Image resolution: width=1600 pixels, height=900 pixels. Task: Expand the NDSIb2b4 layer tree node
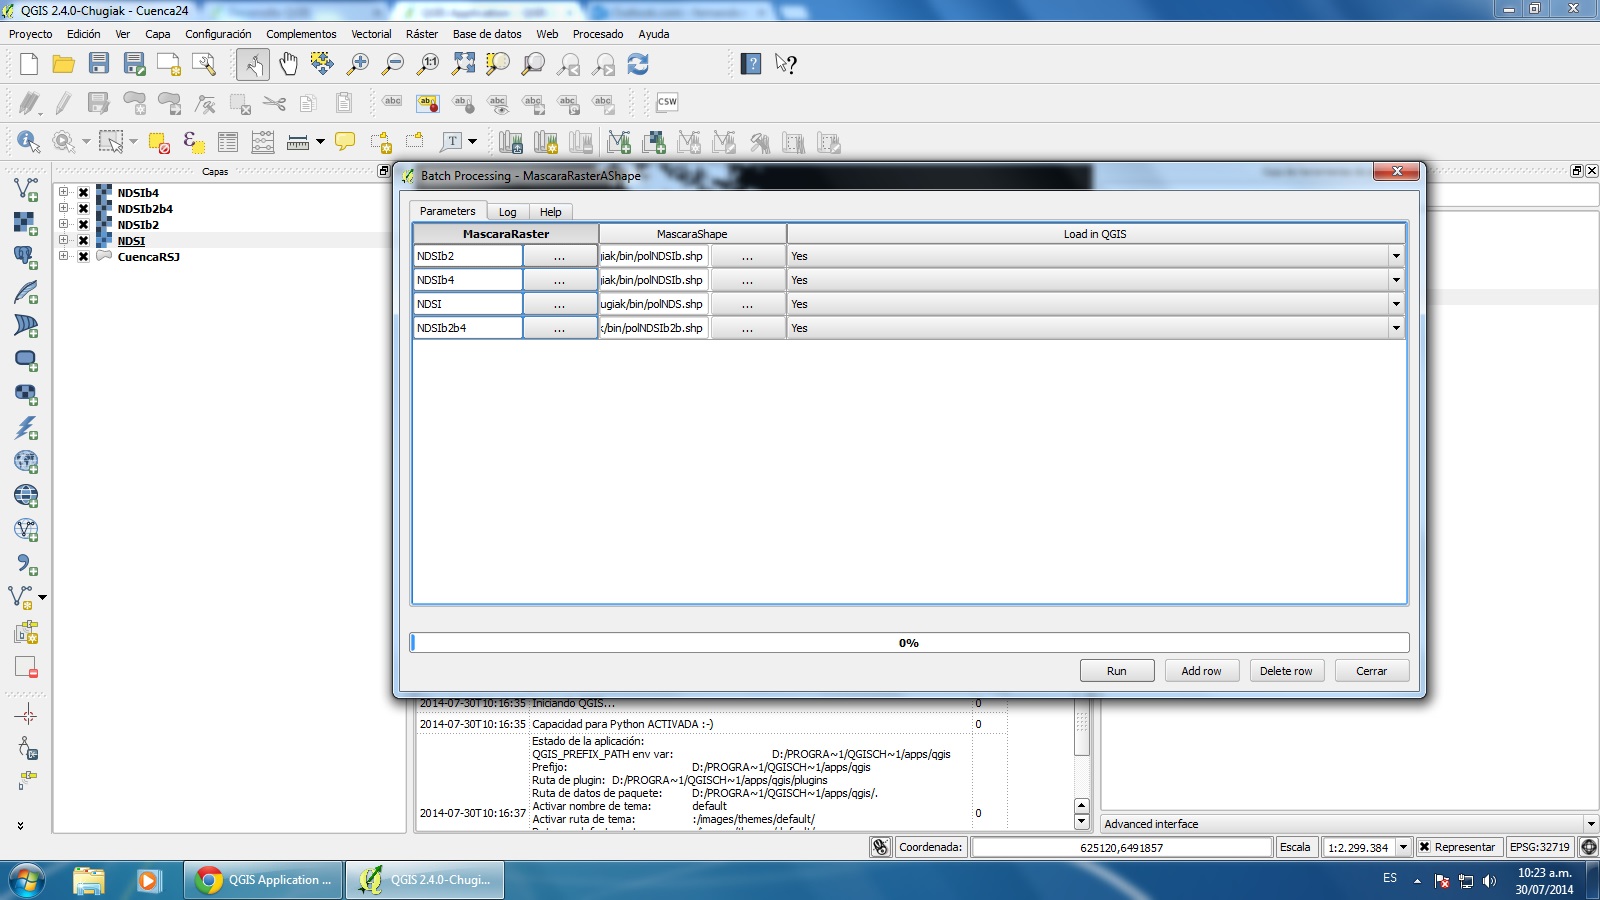[x=63, y=209]
